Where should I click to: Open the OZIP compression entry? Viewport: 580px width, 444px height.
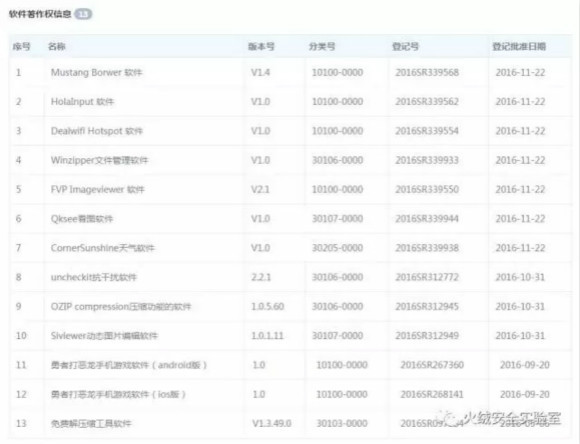click(121, 306)
